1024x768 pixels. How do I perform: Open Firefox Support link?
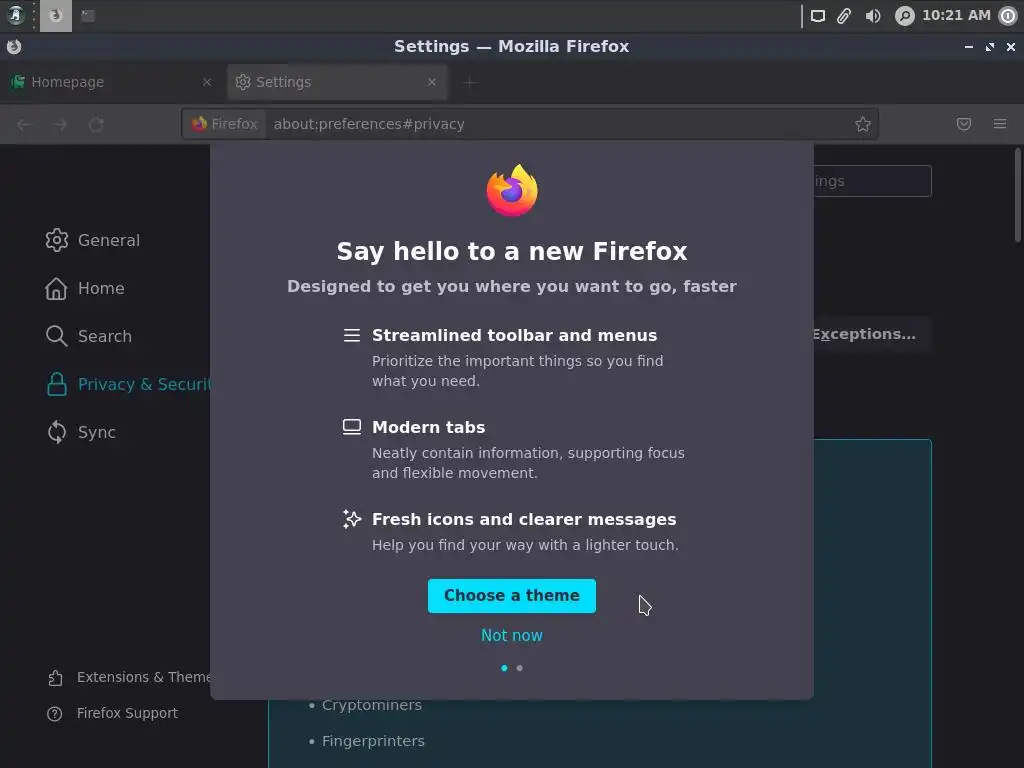click(112, 713)
